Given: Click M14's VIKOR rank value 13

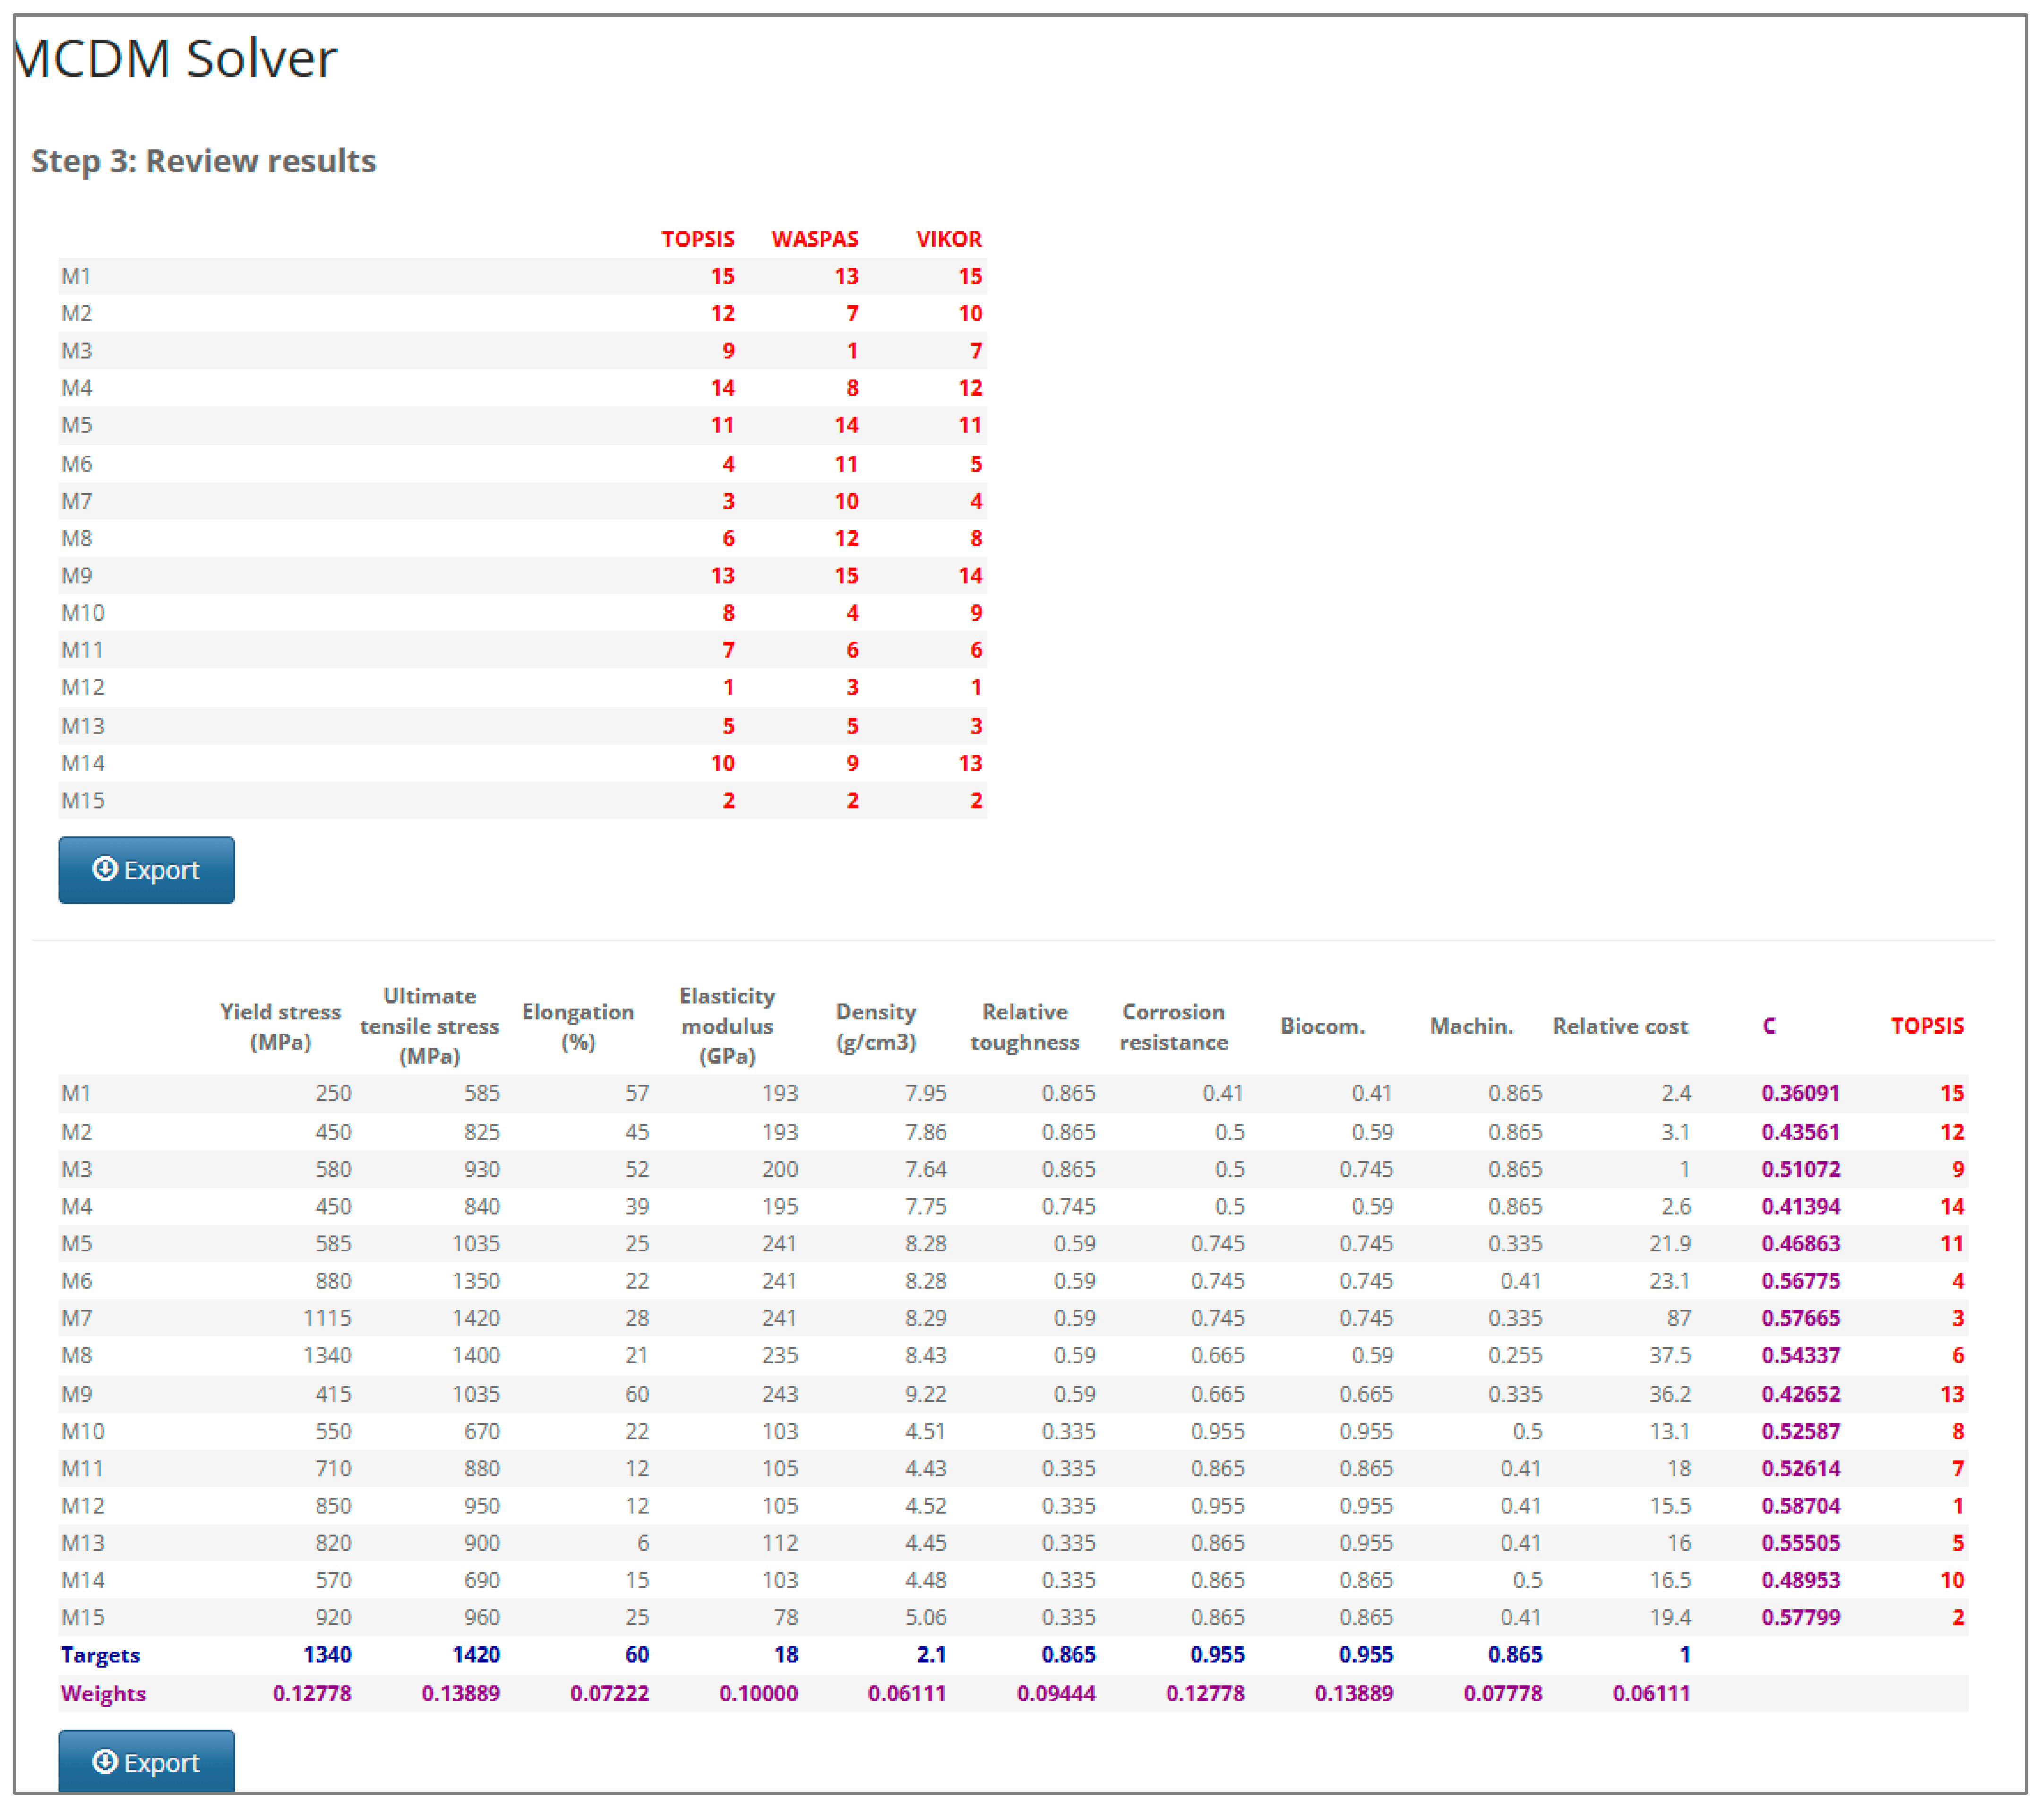Looking at the screenshot, I should [970, 764].
